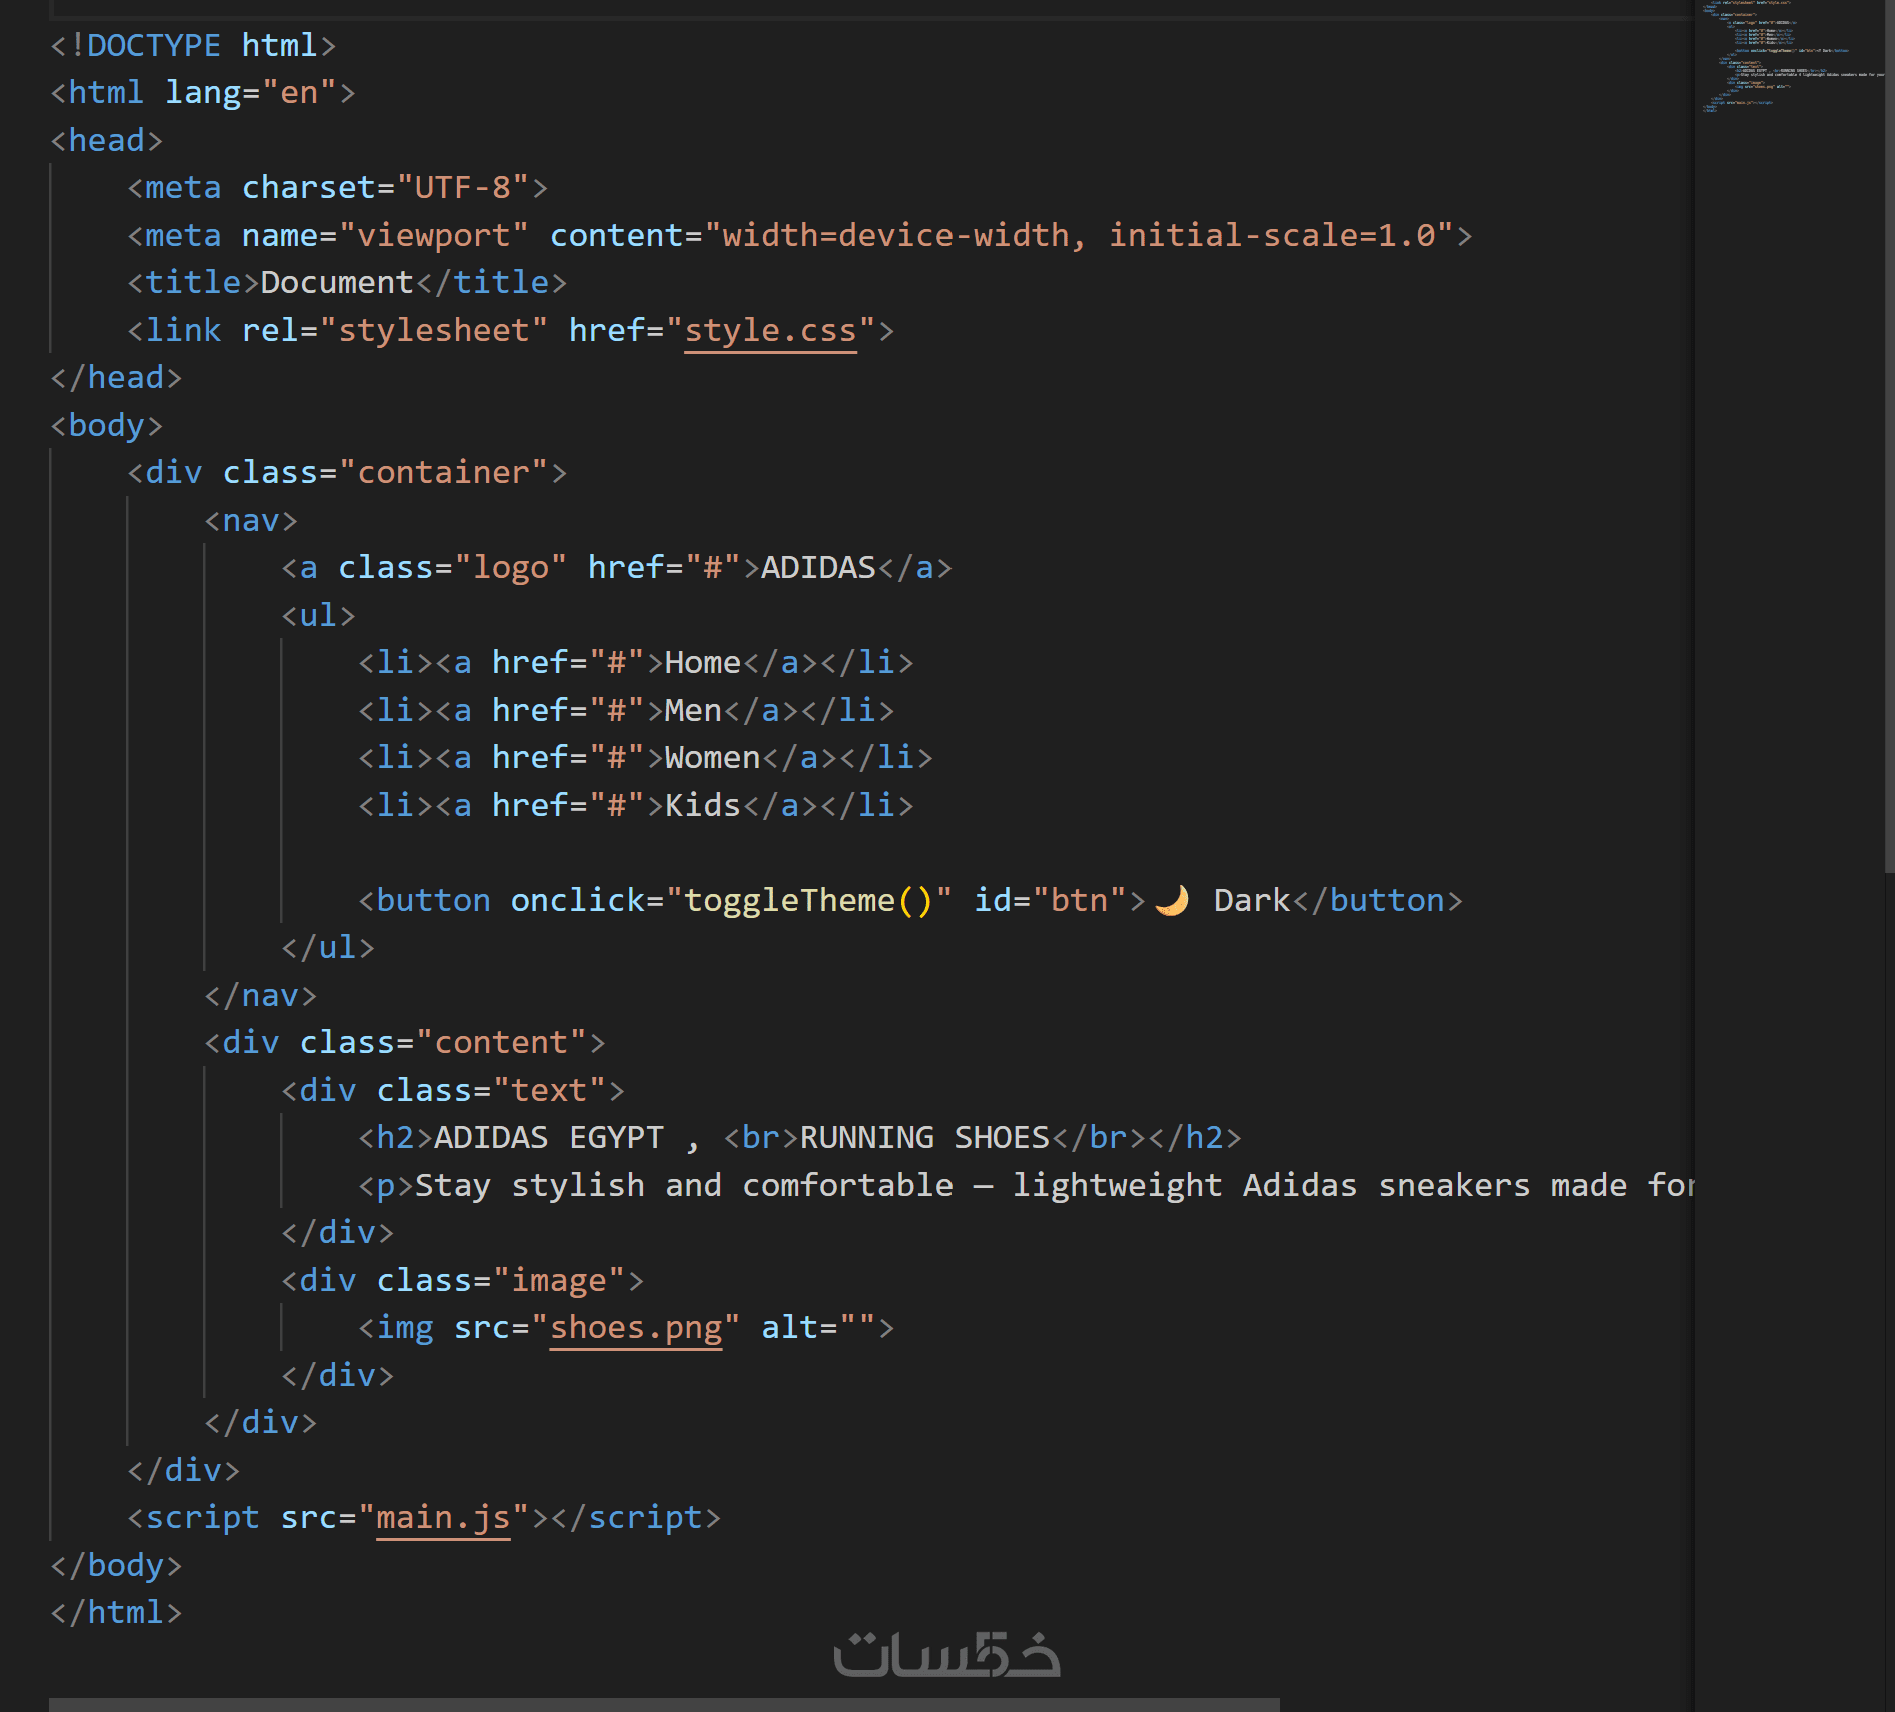Click the moon emoji in the button line
The height and width of the screenshot is (1712, 1895).
pyautogui.click(x=1172, y=900)
